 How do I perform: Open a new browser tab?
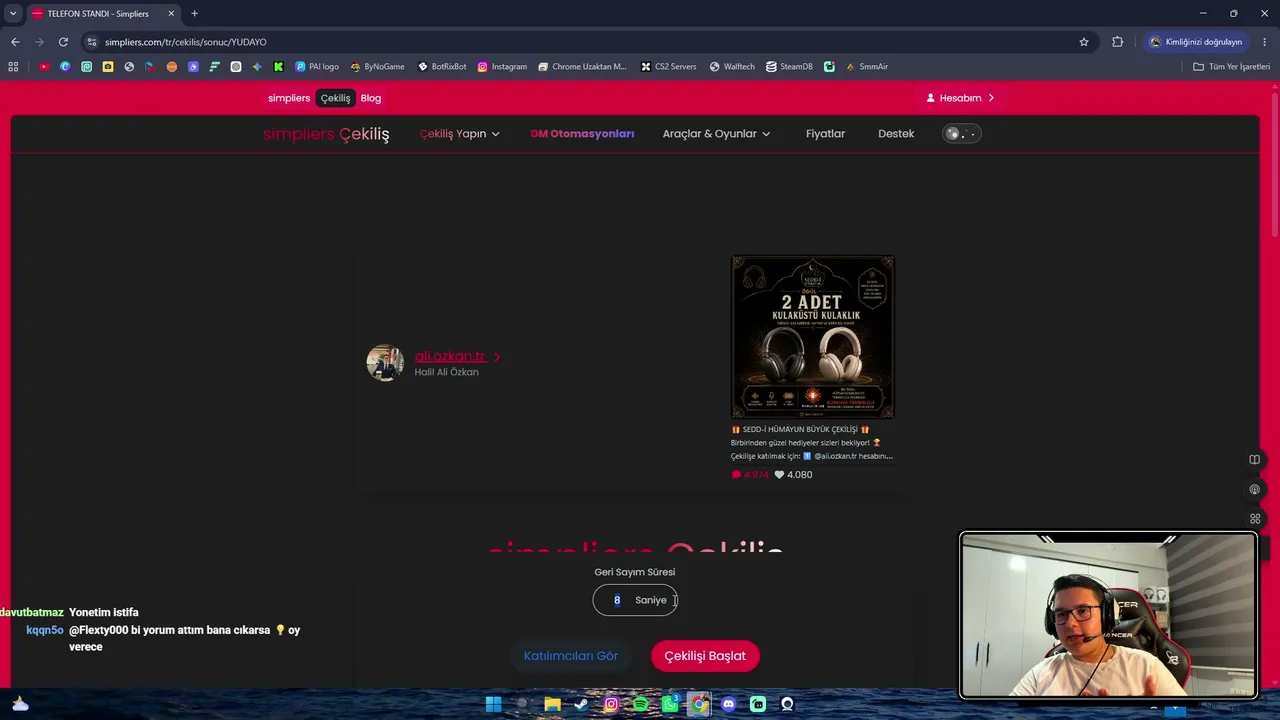[x=194, y=14]
